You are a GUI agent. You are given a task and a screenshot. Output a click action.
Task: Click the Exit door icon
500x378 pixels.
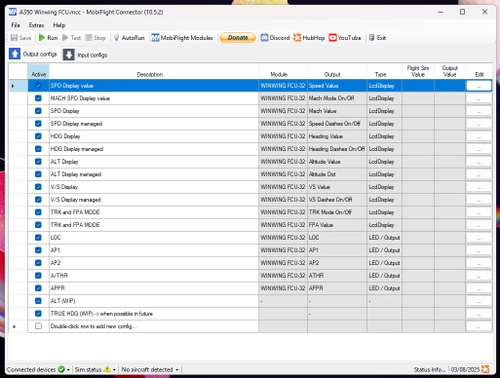[x=372, y=38]
